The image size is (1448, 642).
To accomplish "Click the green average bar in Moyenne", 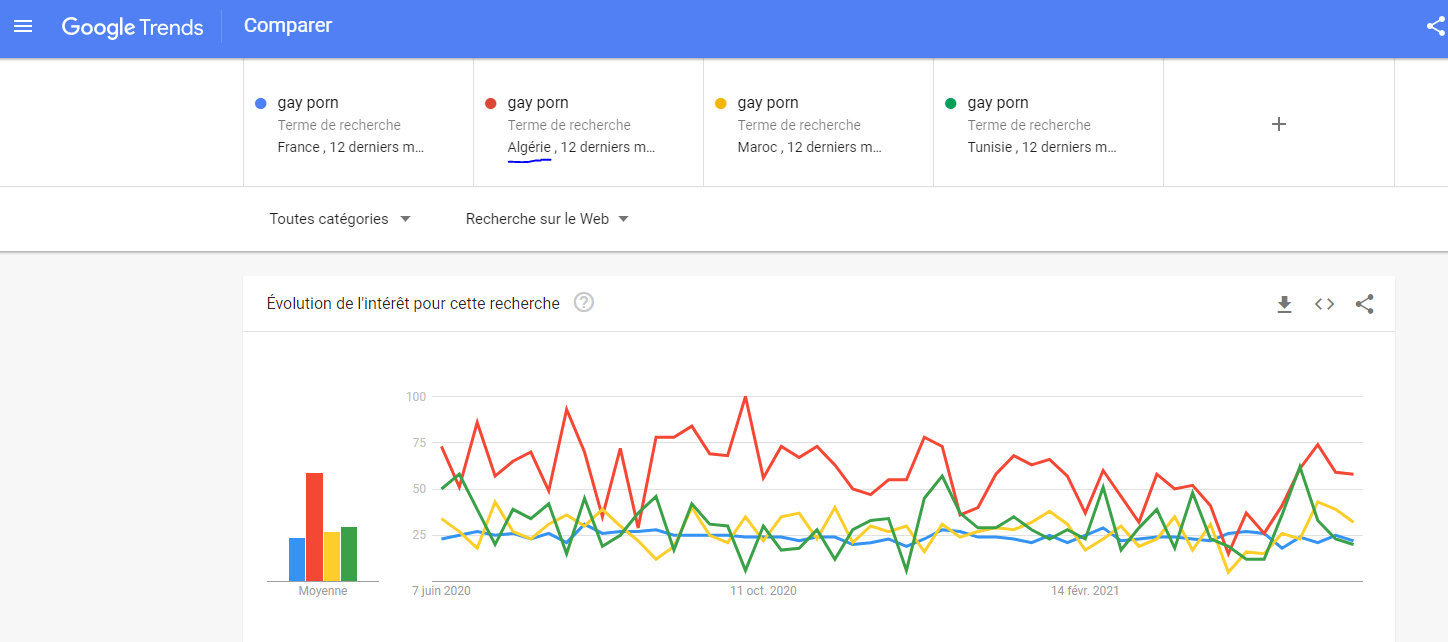I will (349, 554).
